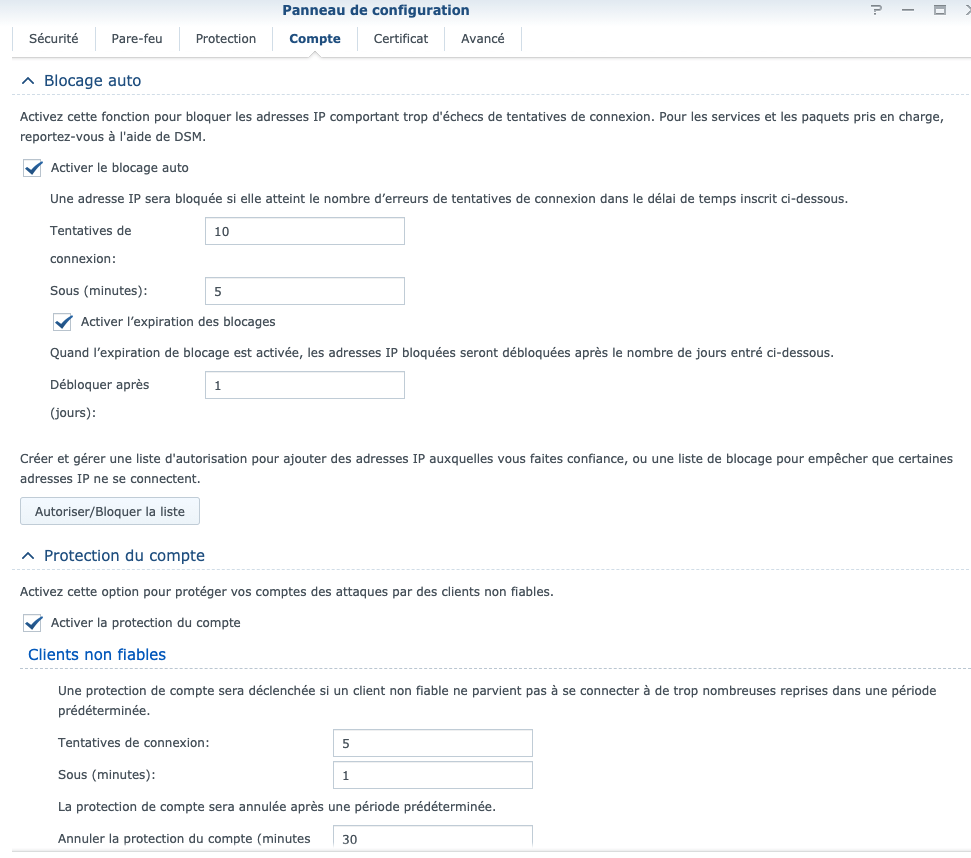
Task: Click the Clients non fiables heading
Action: [x=97, y=654]
